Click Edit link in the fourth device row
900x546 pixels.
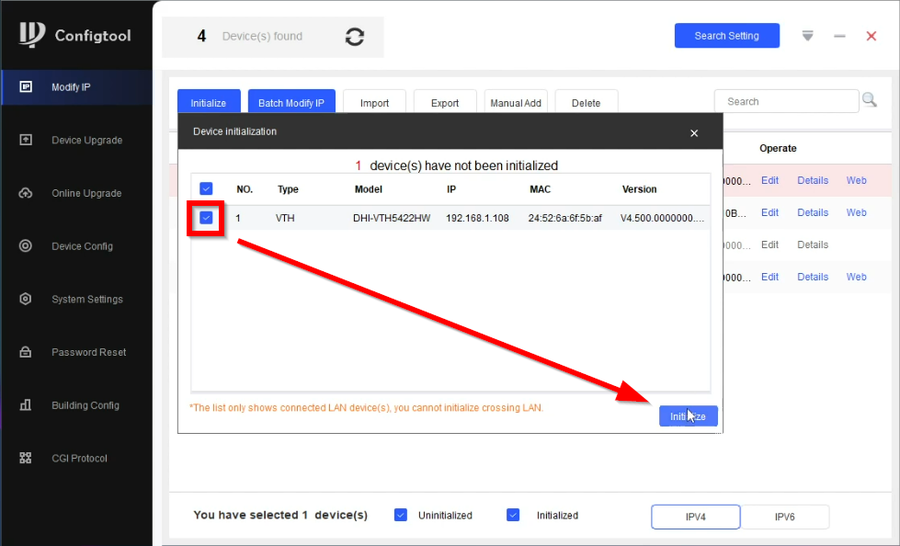click(770, 277)
